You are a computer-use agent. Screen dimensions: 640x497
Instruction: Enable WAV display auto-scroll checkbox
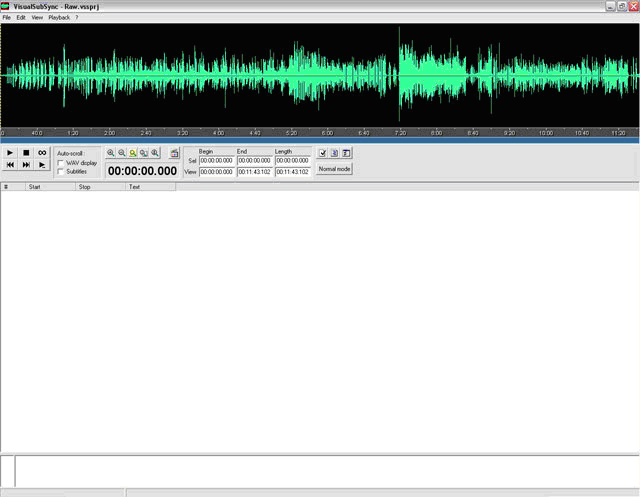pyautogui.click(x=61, y=162)
